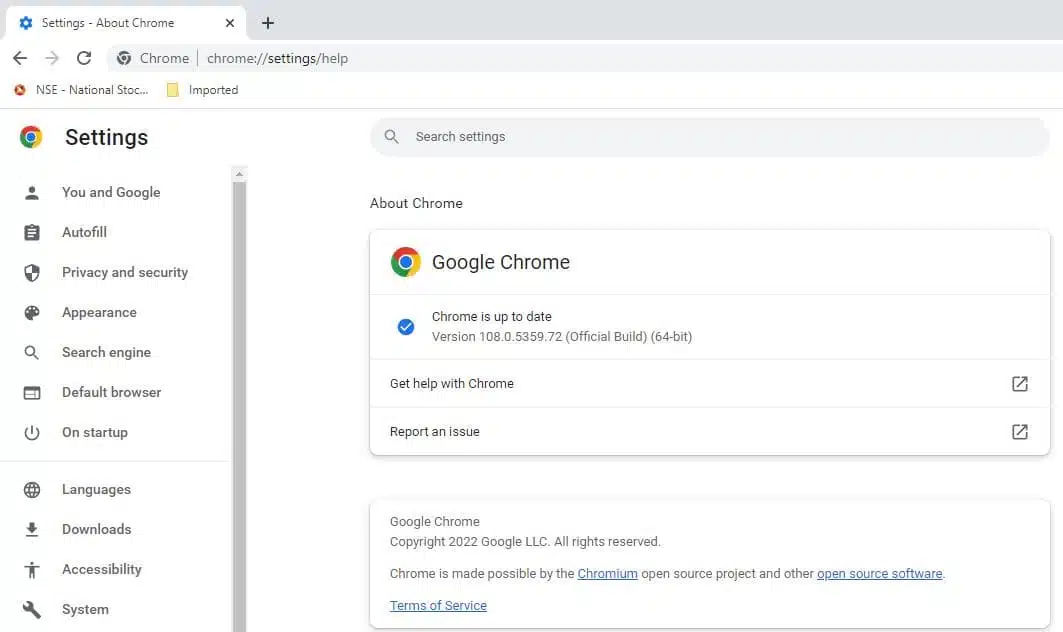
Task: Close the Settings - About Chrome tab
Action: 230,23
